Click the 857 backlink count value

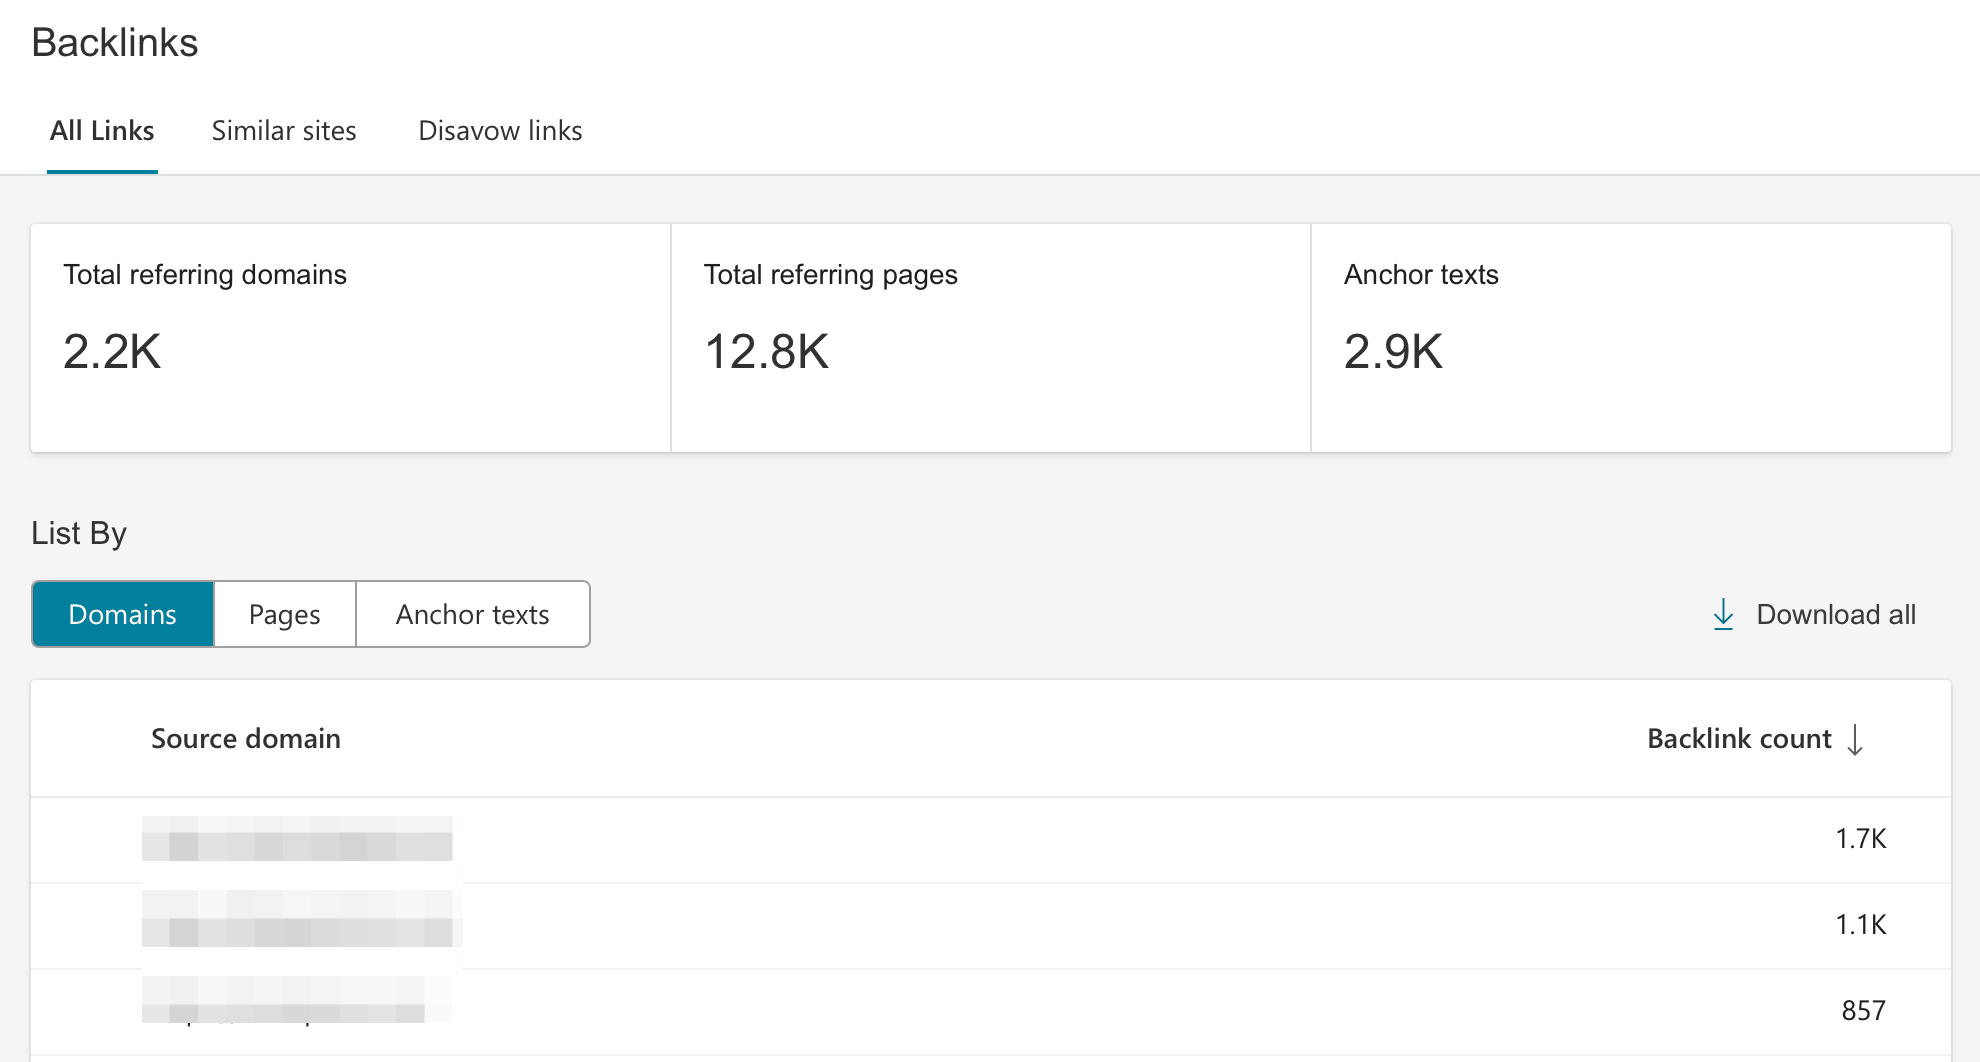click(x=1863, y=1011)
